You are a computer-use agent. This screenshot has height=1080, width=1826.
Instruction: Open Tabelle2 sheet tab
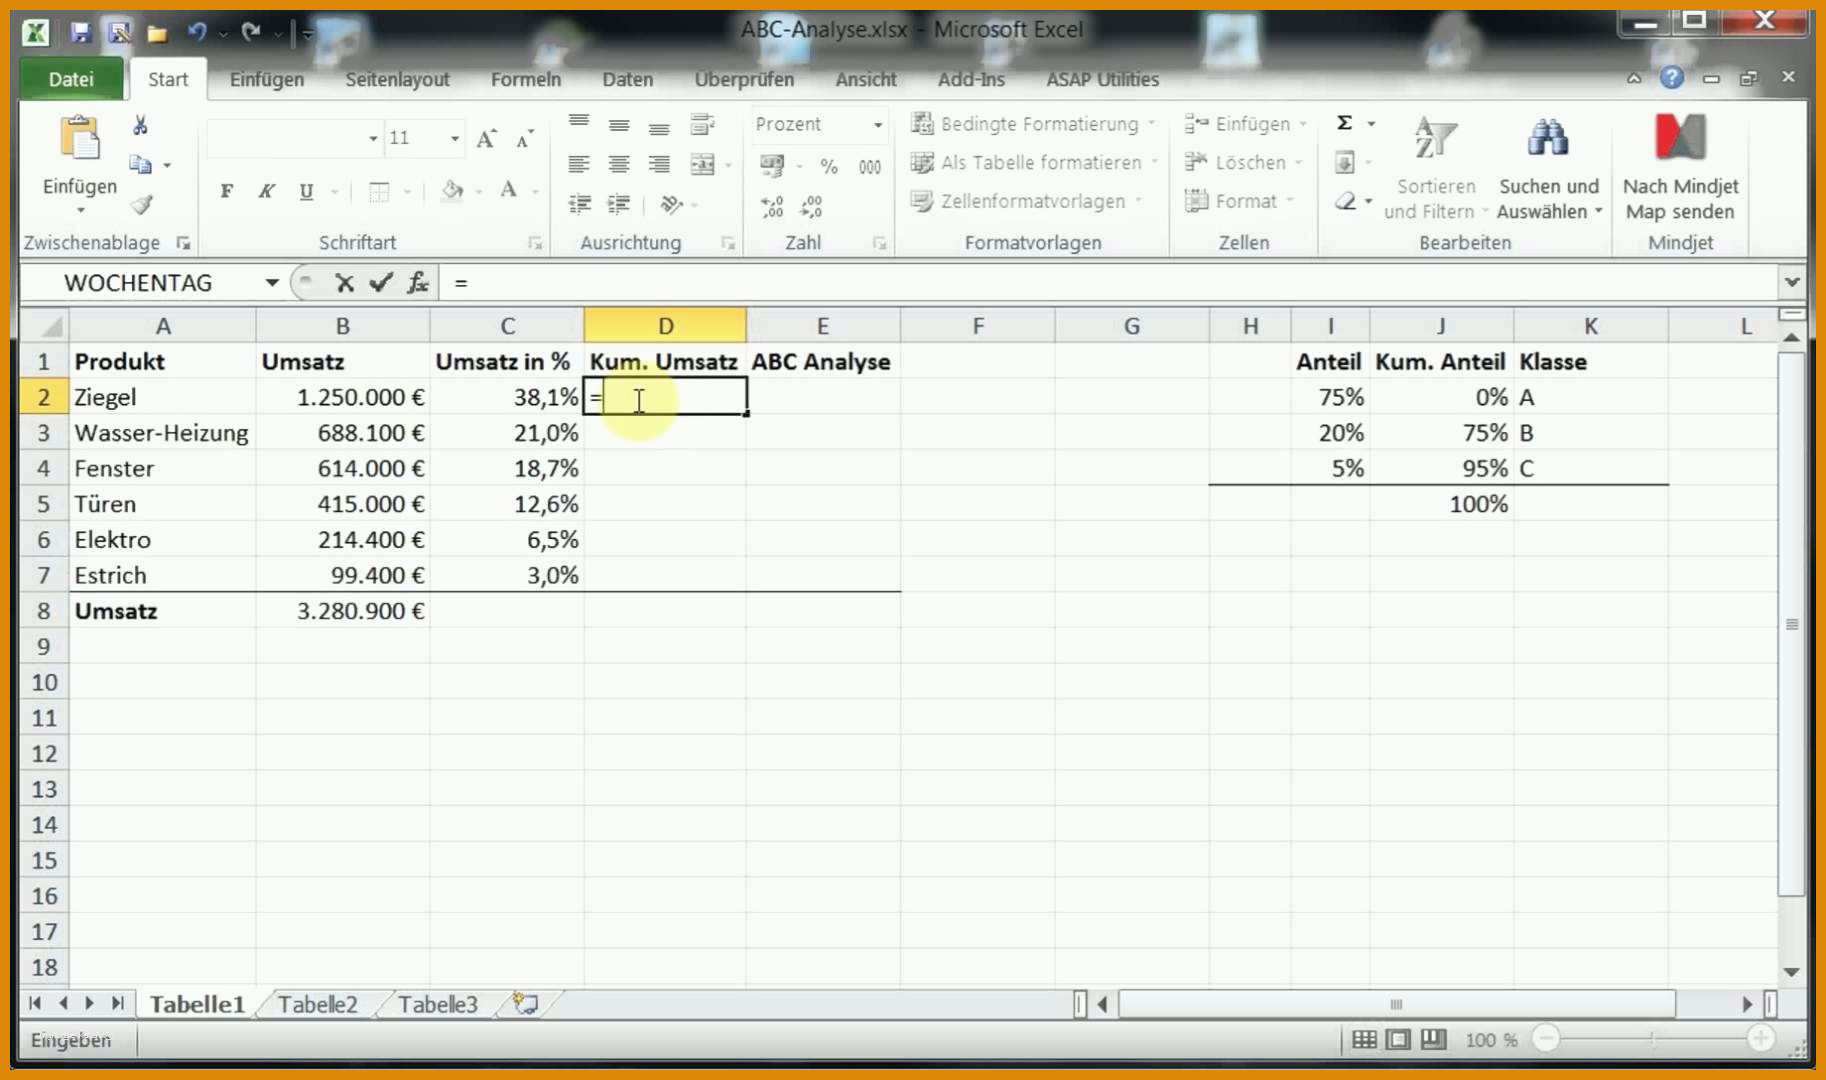317,1004
